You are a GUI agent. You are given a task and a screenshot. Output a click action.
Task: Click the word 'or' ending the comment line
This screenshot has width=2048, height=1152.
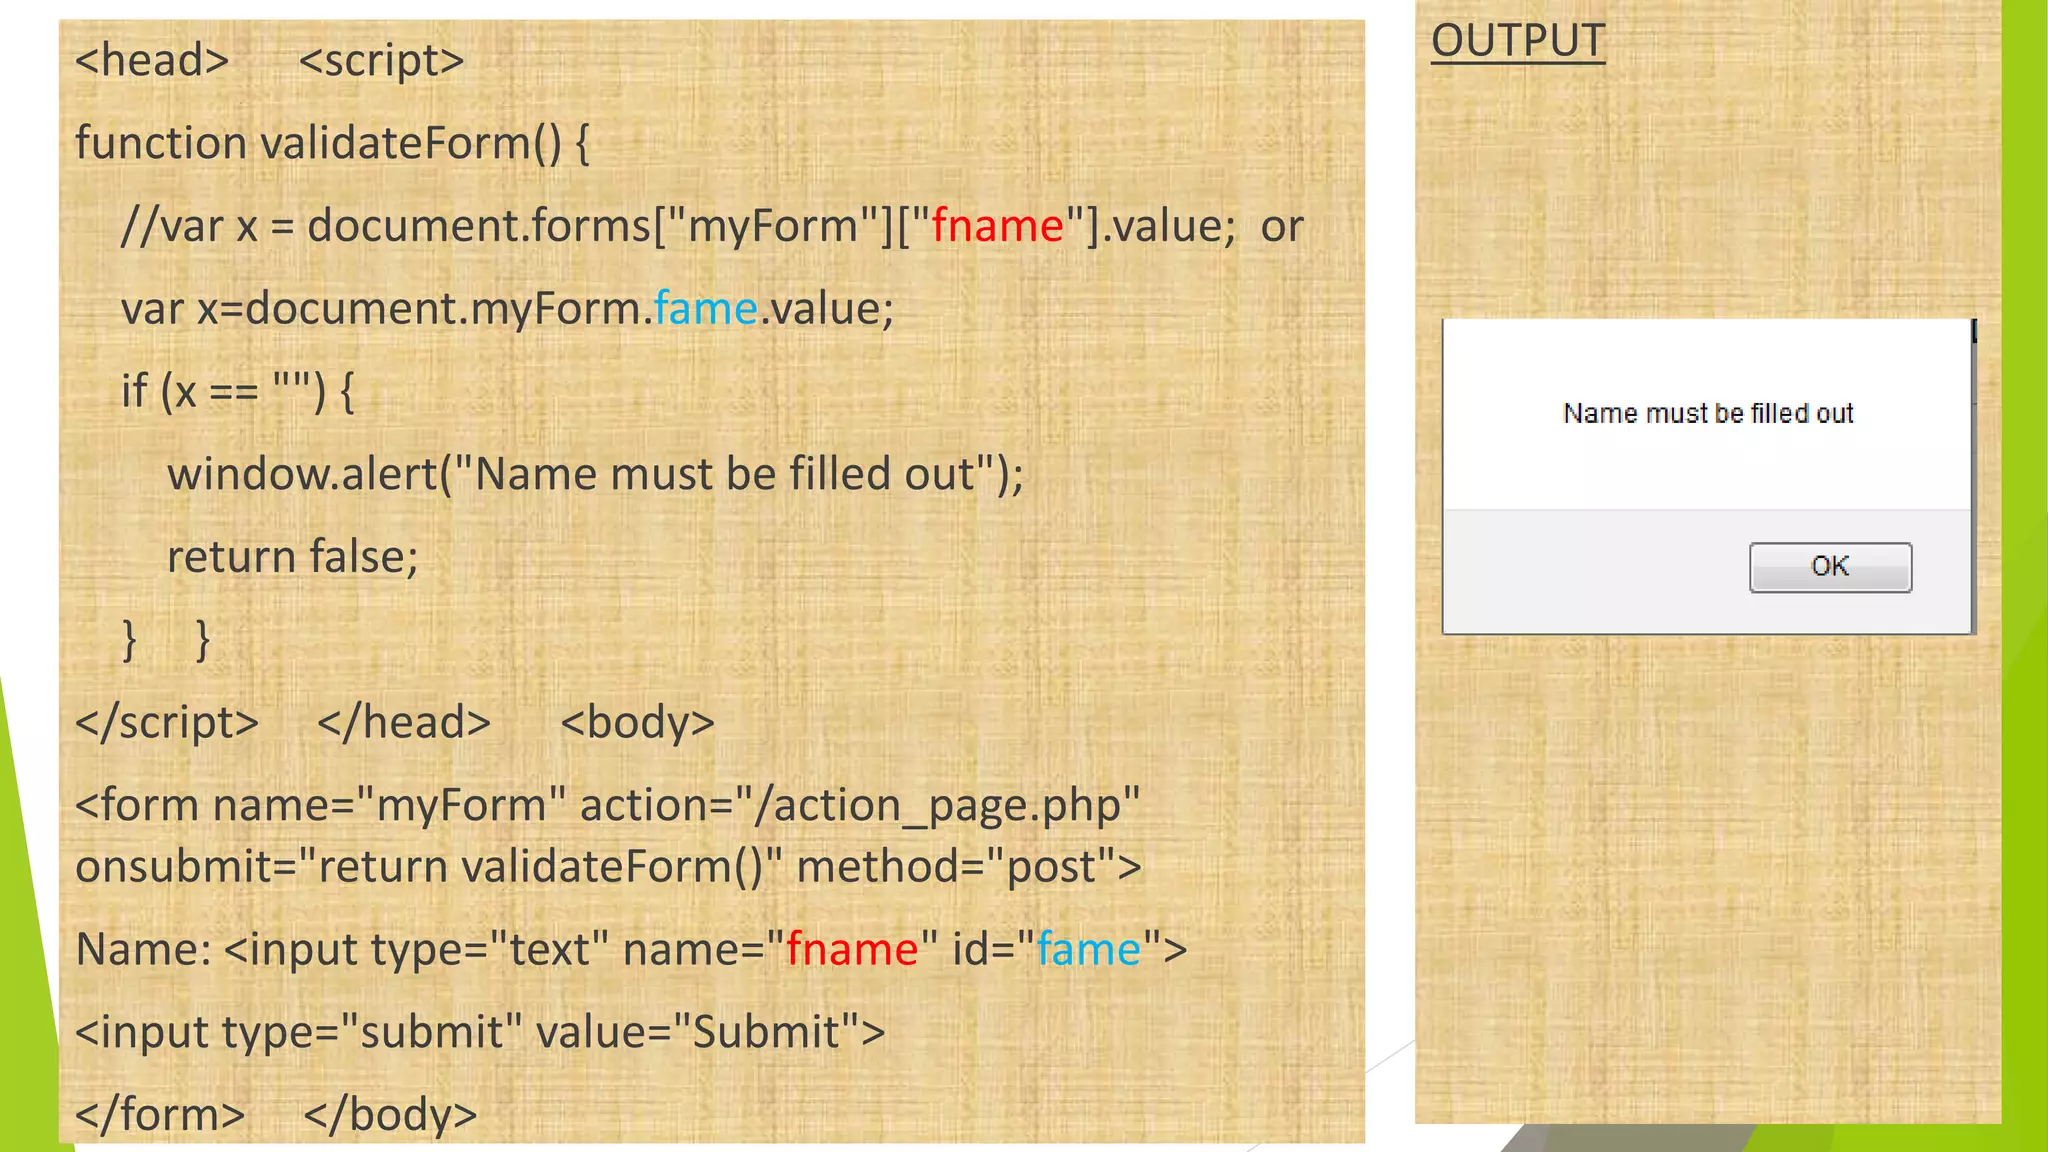[1282, 227]
